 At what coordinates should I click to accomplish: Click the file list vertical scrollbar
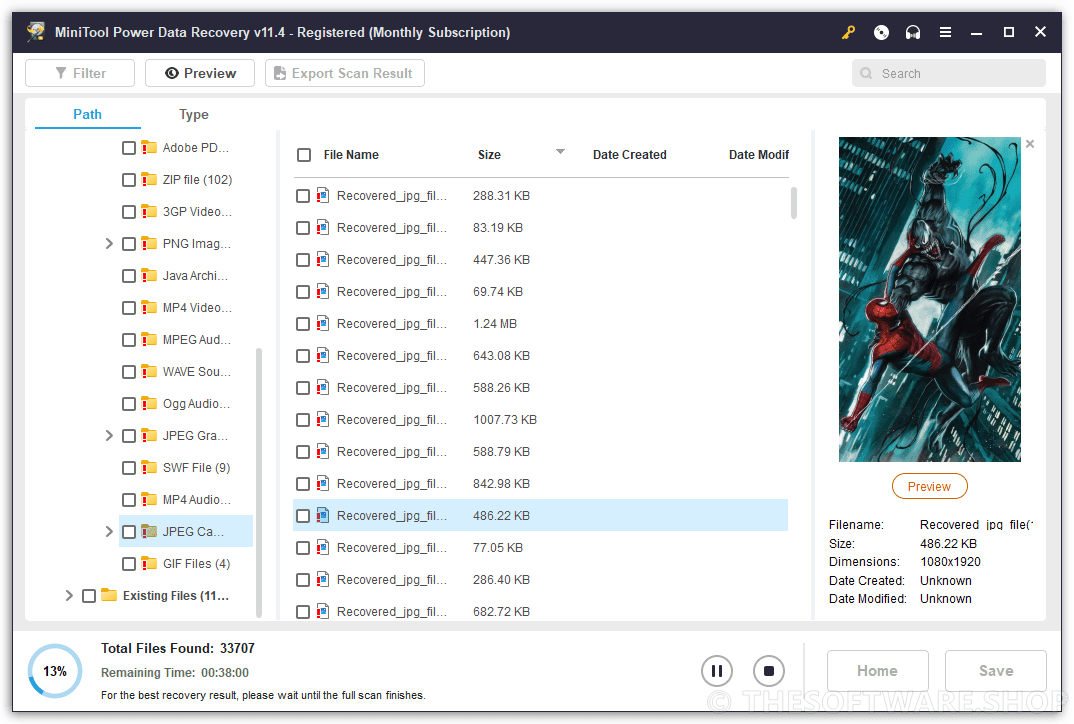point(794,203)
